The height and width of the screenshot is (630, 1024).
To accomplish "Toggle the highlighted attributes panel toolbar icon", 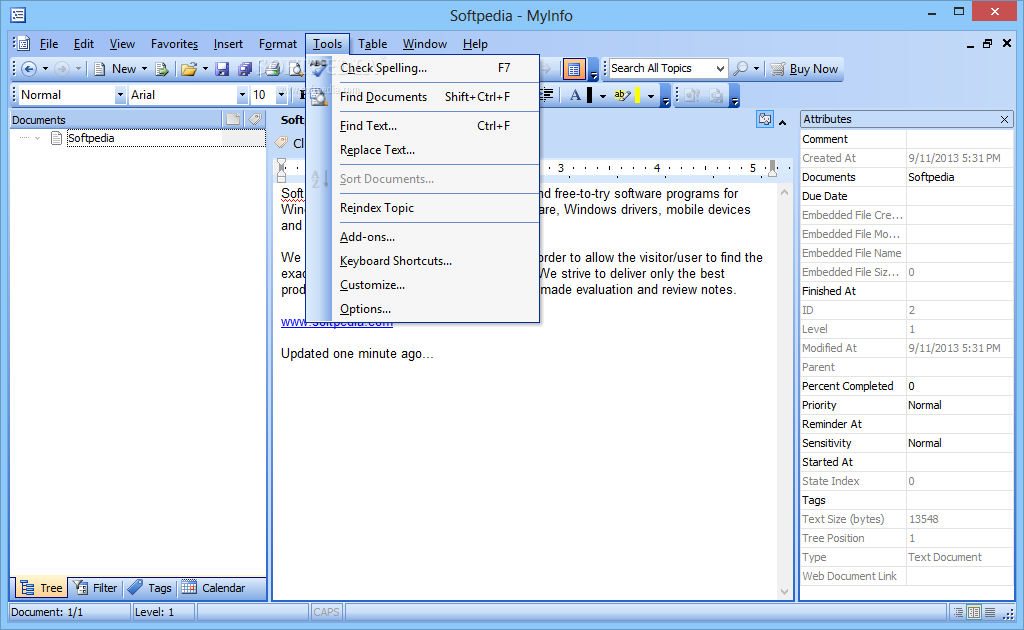I will (573, 69).
